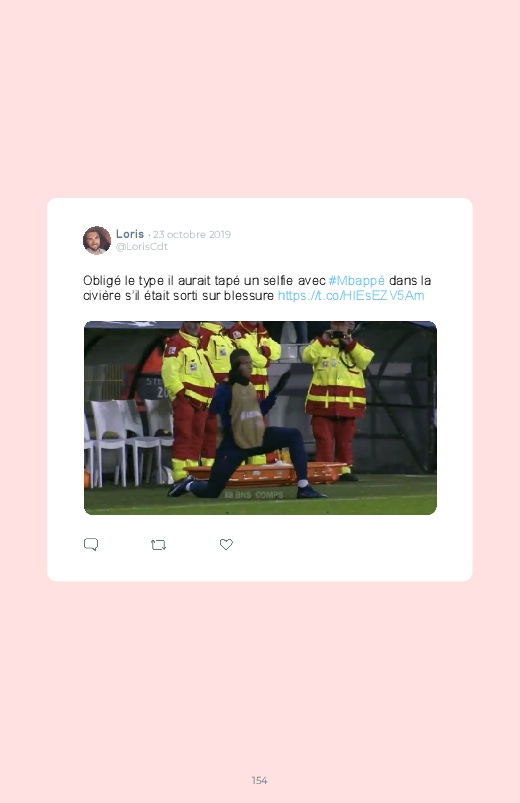Click the steward taking a photo
Screen dimensions: 520x803
click(337, 399)
